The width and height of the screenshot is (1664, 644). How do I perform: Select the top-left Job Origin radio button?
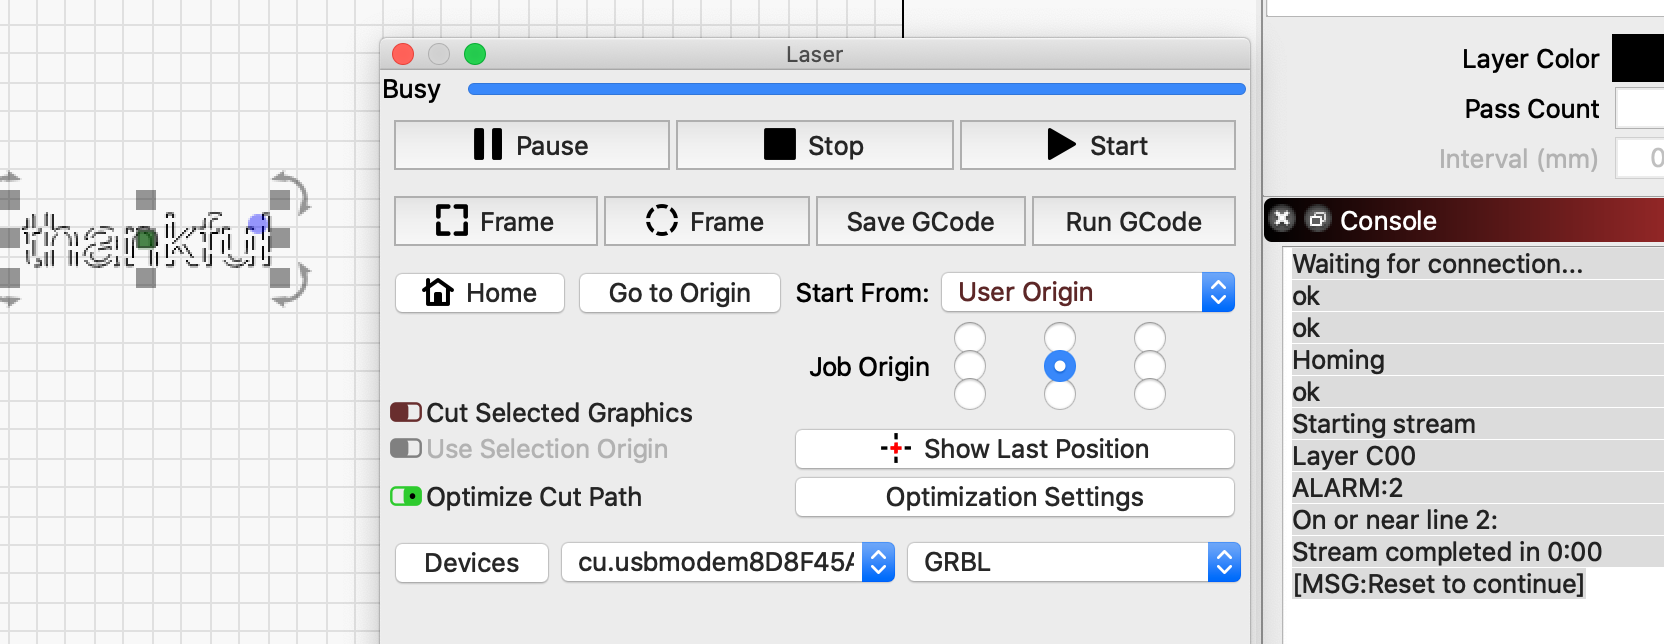point(970,338)
